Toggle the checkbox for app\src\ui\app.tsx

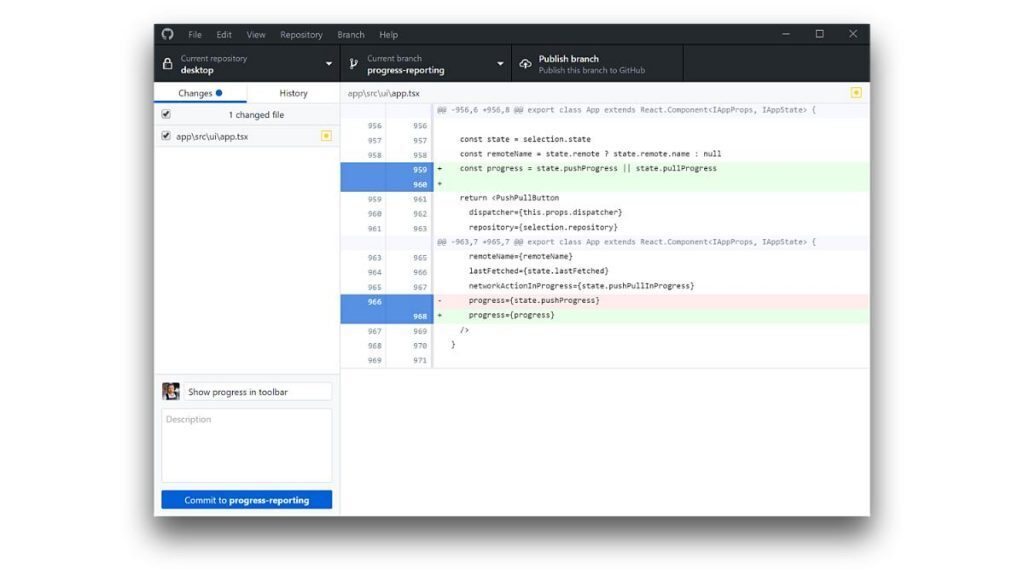pyautogui.click(x=167, y=136)
